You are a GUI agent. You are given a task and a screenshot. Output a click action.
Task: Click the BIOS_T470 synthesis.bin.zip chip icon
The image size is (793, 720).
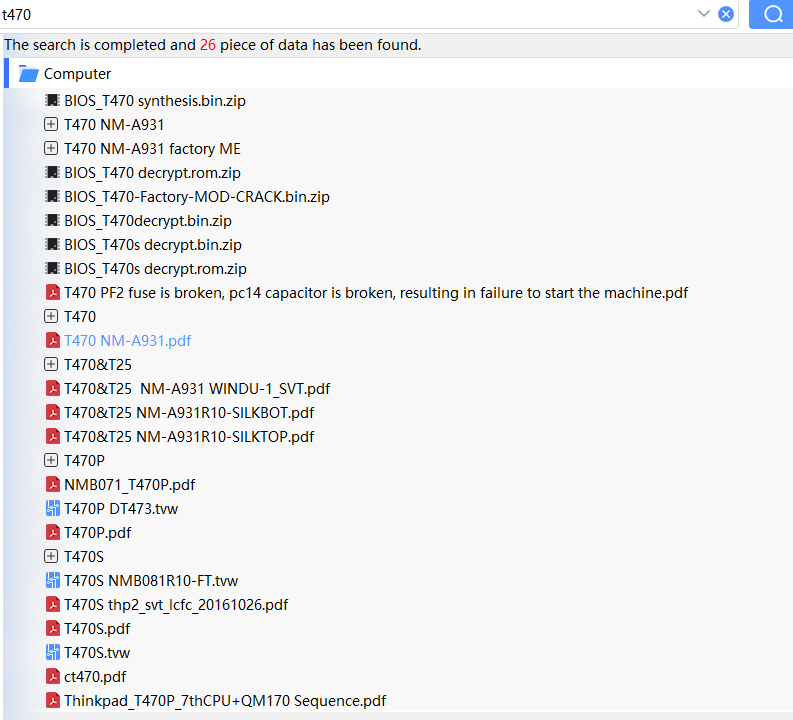53,101
